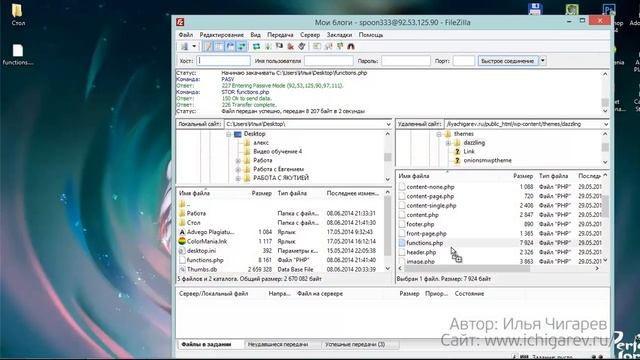The image size is (640, 360).
Task: Focus the Имя пользователя input field
Action: point(329,61)
